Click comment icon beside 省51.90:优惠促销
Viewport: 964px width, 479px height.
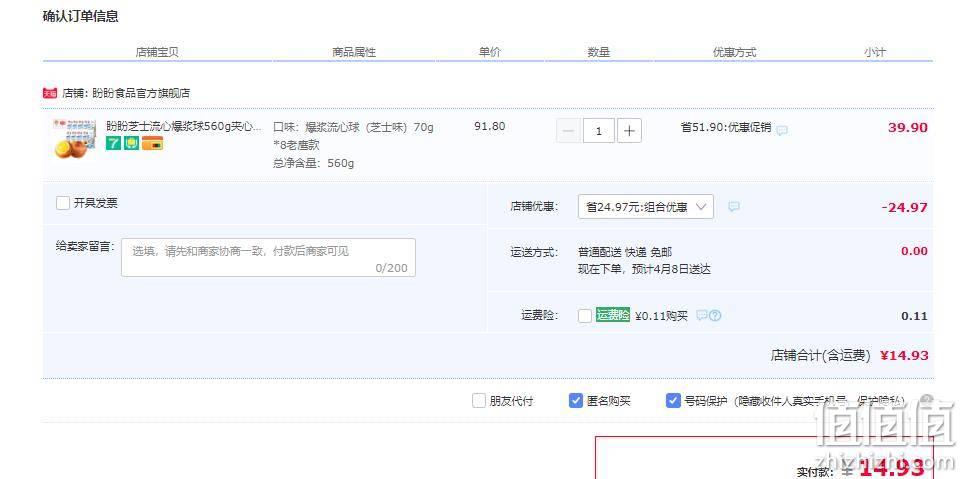(781, 130)
